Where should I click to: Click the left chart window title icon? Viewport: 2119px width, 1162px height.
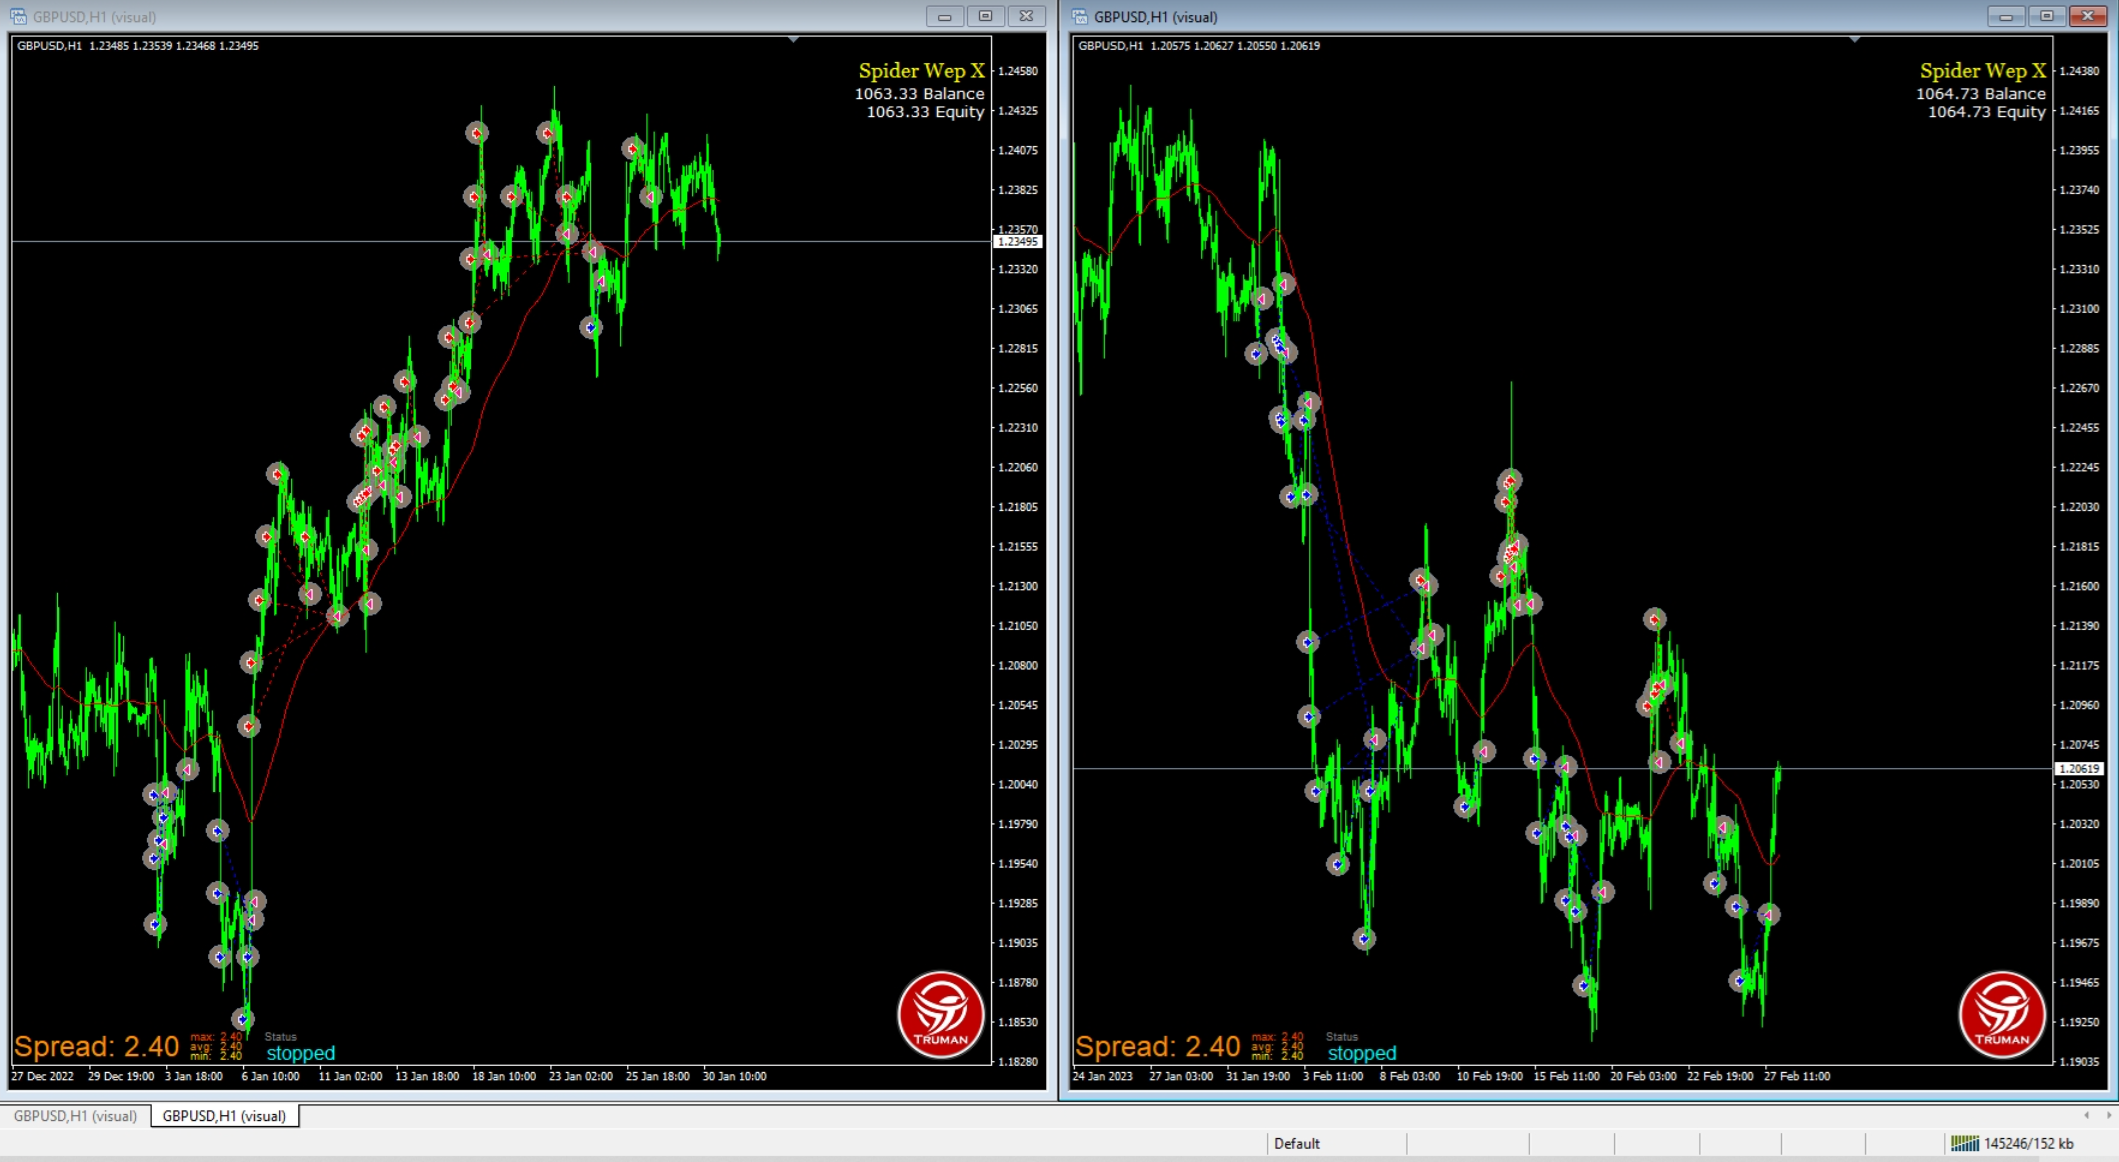[x=18, y=16]
